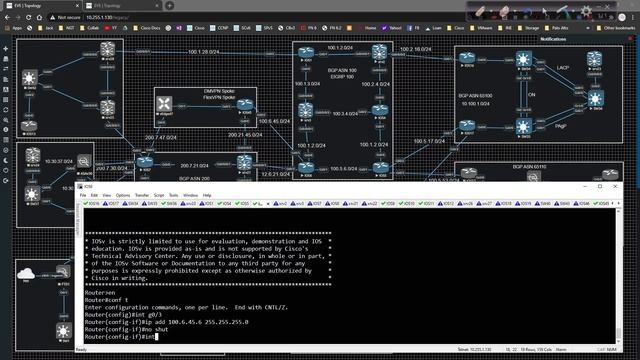Open a new browser tab with plus button

(169, 6)
